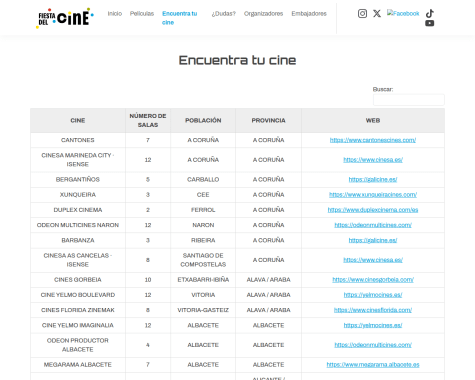Viewport: 475px width, 380px height.
Task: Select CINESA AS CANCELAS - ISENSE cell
Action: pos(78,260)
